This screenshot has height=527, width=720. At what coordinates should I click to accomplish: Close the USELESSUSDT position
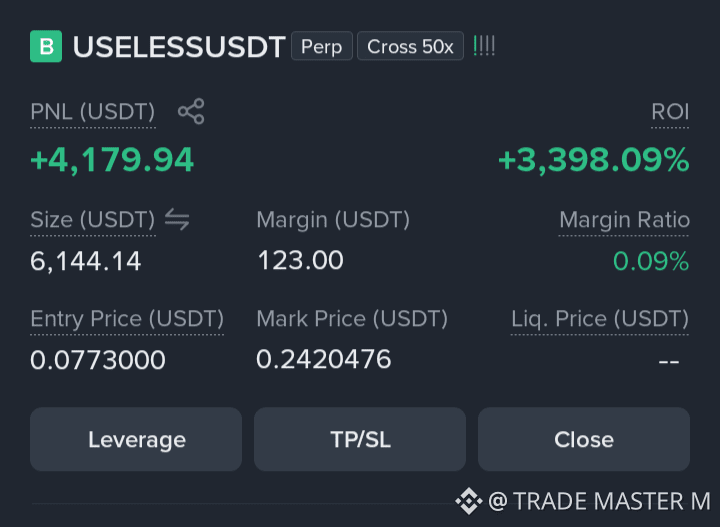click(584, 439)
